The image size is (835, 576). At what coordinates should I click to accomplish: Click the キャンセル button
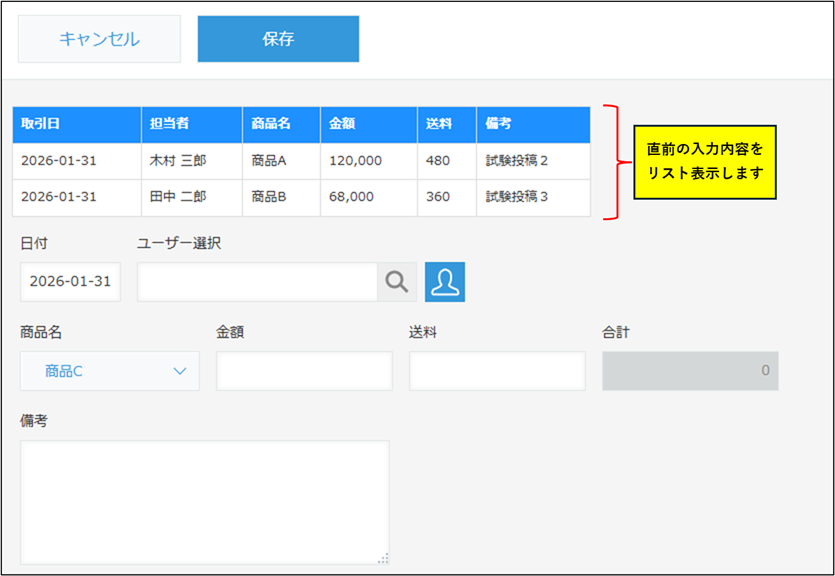[x=99, y=40]
